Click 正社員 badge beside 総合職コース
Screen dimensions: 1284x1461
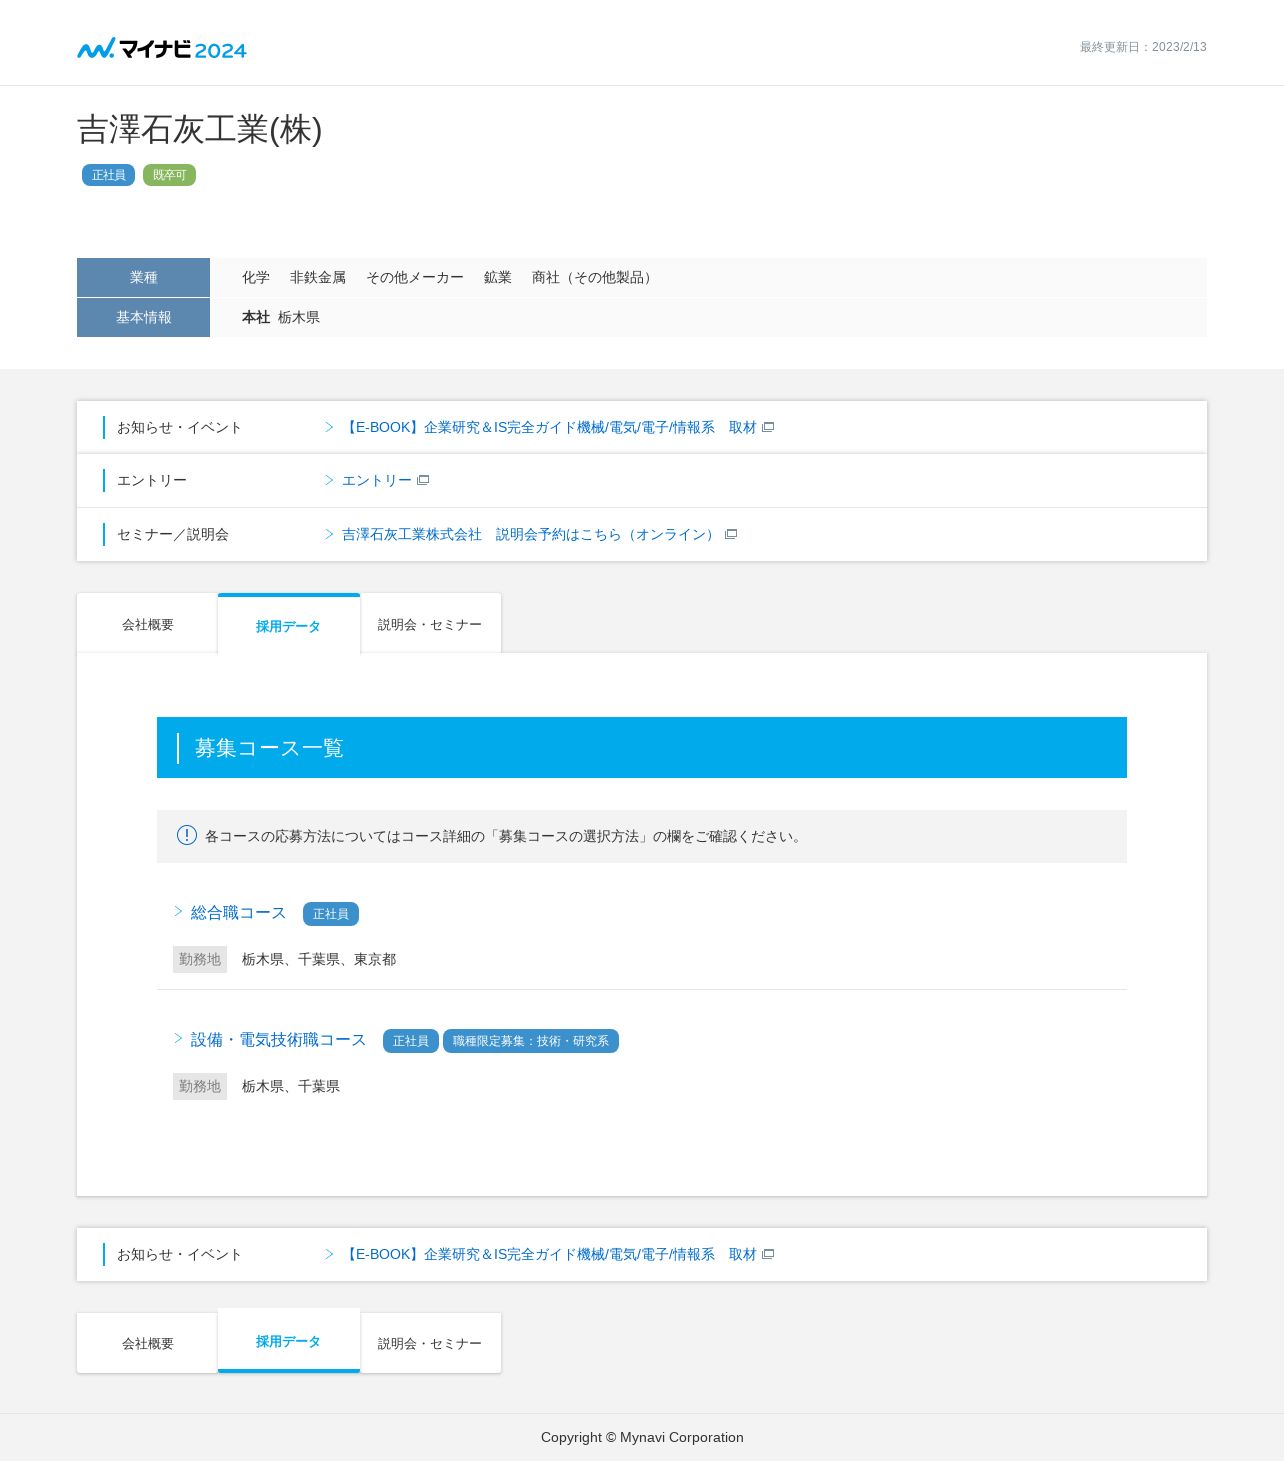(331, 914)
